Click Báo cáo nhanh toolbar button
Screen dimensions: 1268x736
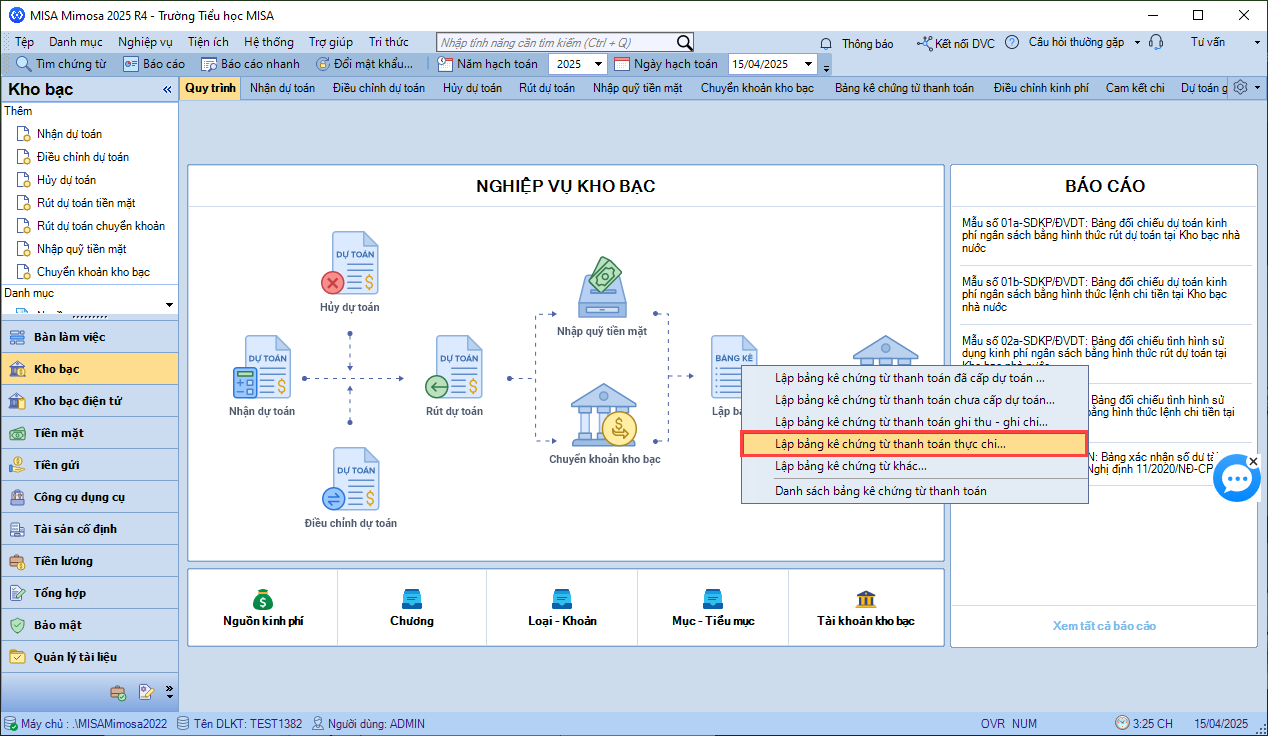249,64
